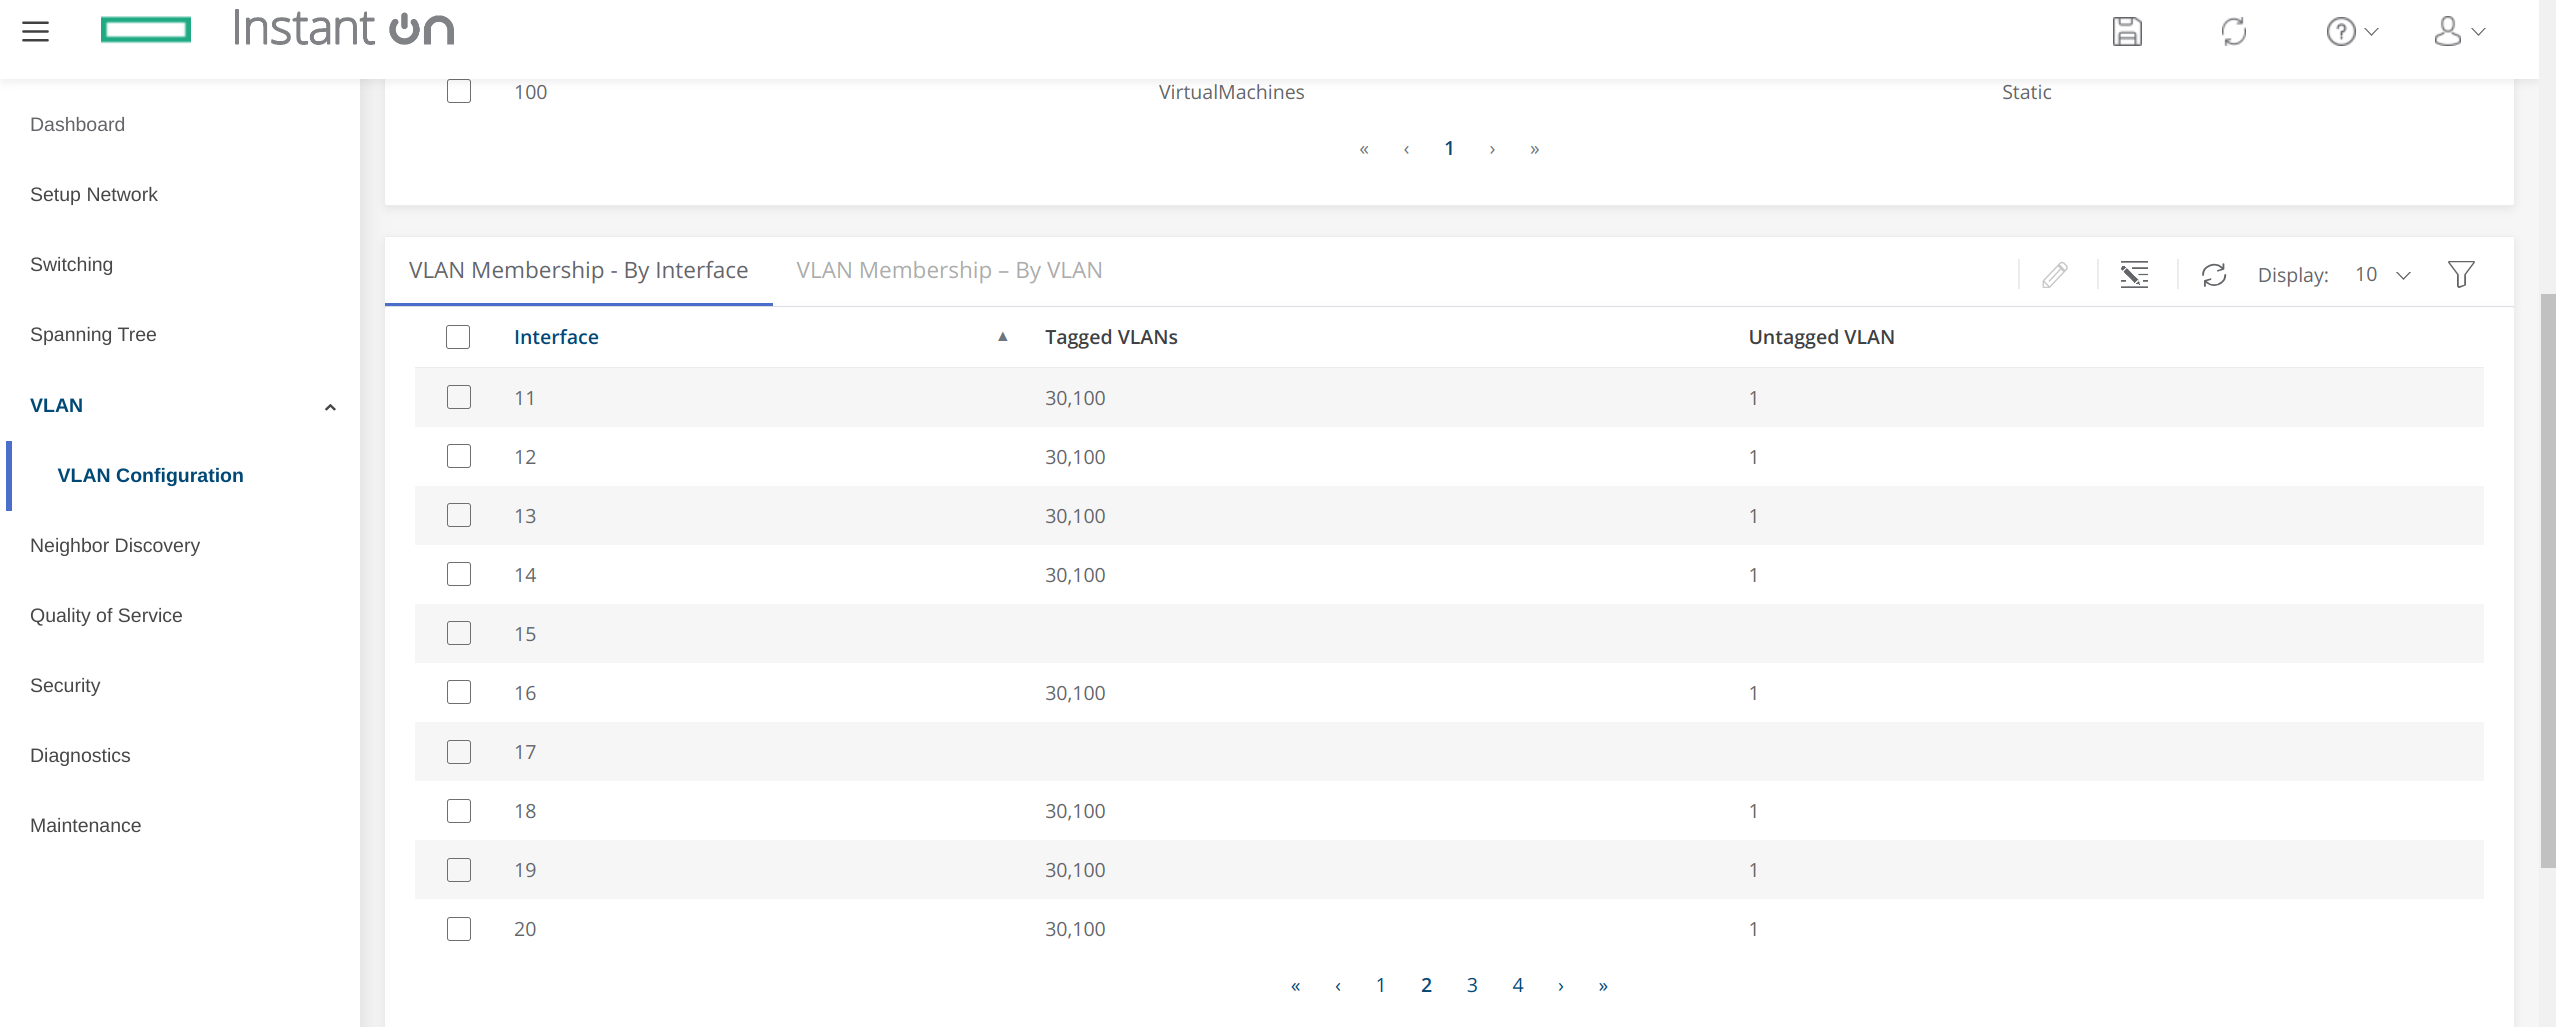Check the select-all checkbox in the interface table
Viewport: 2556px width, 1027px height.
458,337
